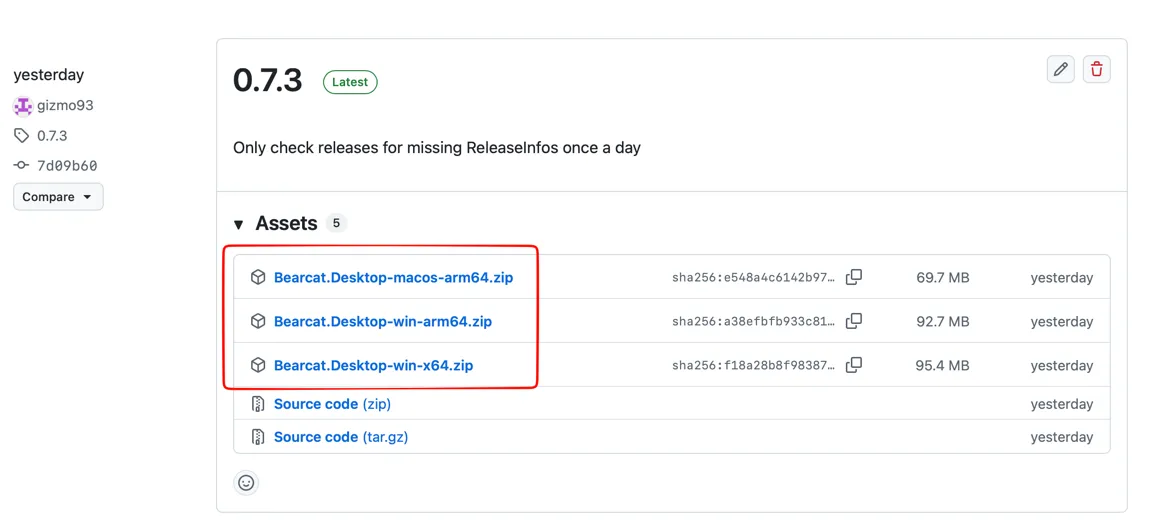The image size is (1155, 526).
Task: Click the package icon beside win-x64 zip
Action: point(258,365)
